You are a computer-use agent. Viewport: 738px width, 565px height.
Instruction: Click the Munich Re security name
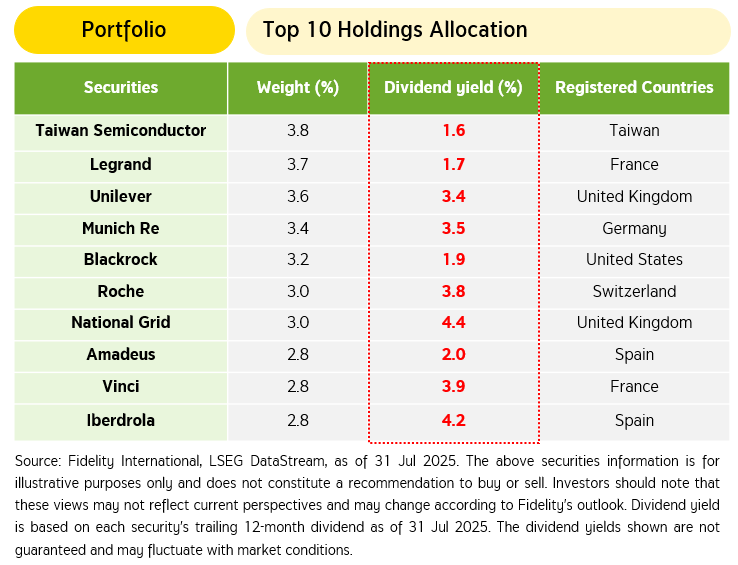[121, 228]
